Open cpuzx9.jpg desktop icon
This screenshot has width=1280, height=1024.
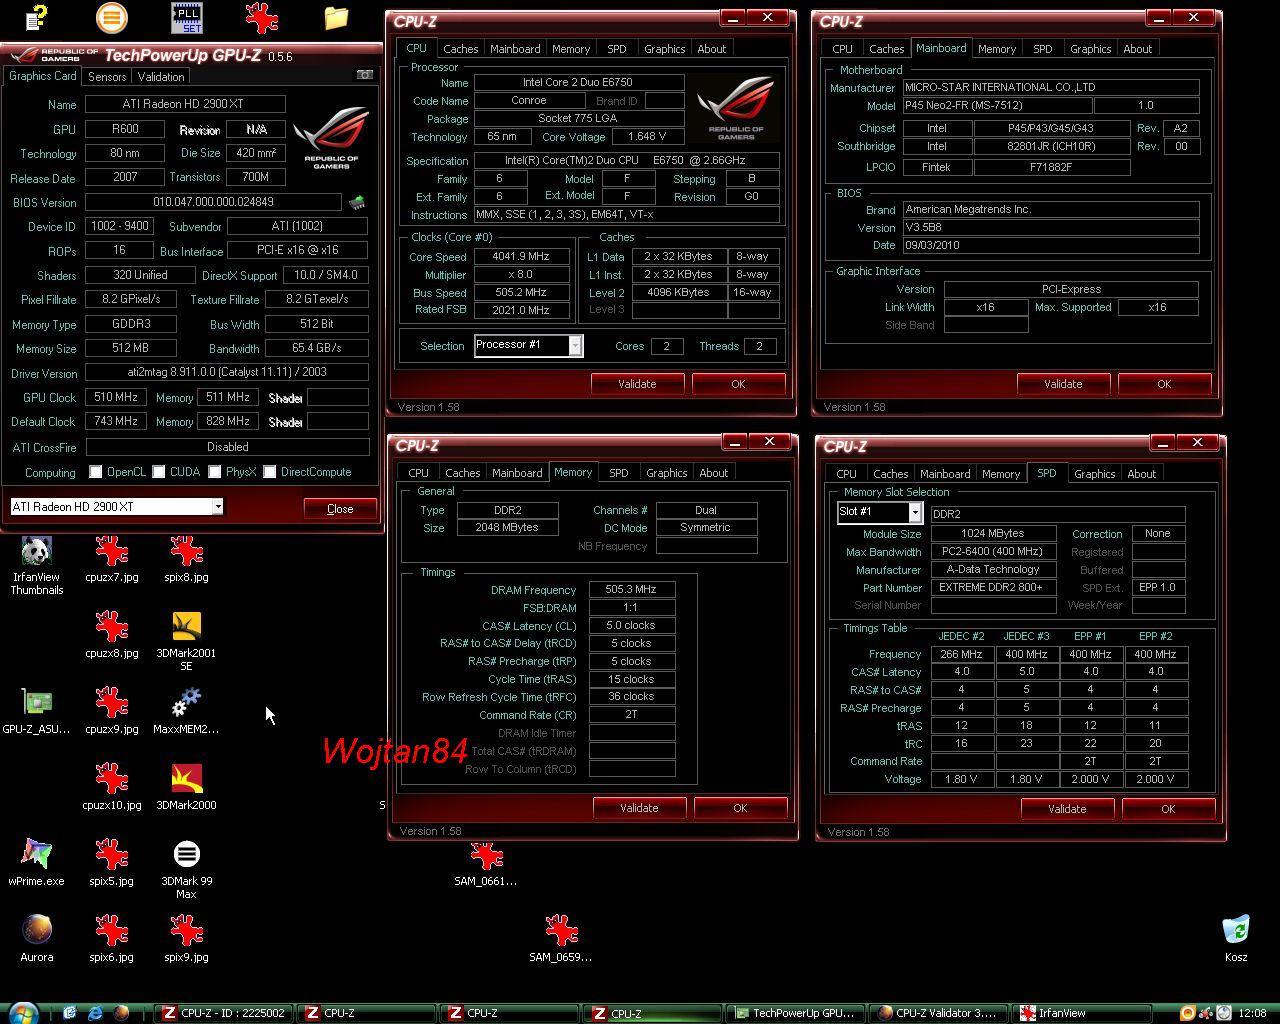pos(112,711)
